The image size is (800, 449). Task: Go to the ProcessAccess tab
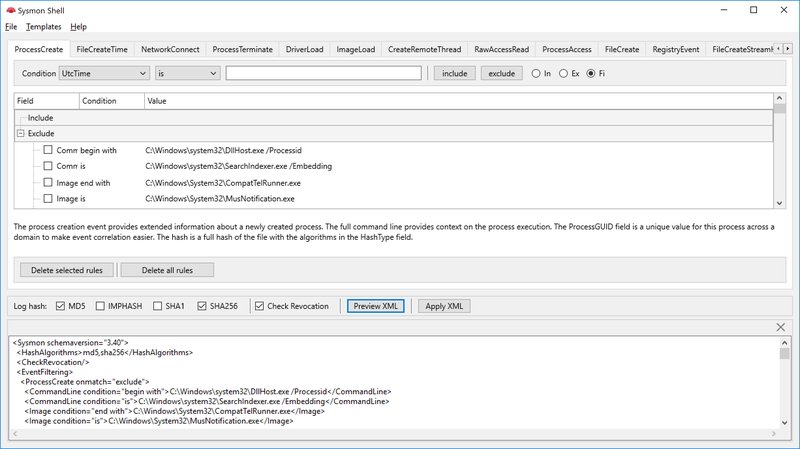click(567, 49)
